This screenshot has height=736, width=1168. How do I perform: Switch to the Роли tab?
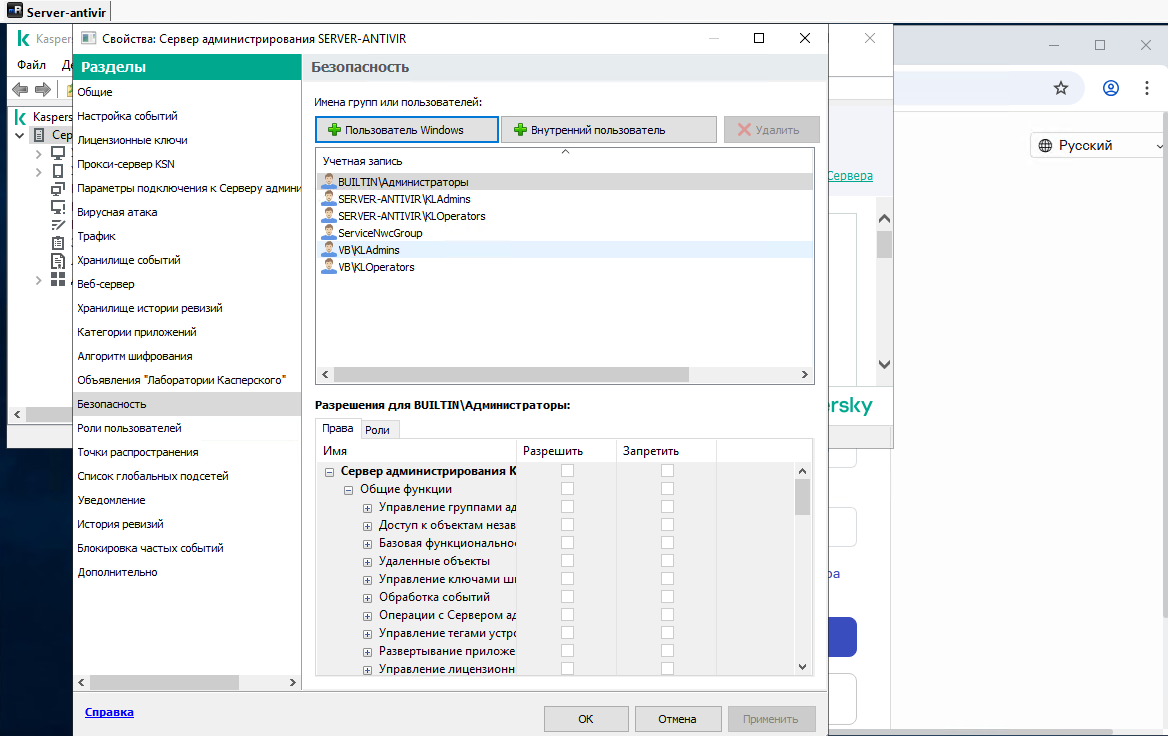pos(378,430)
